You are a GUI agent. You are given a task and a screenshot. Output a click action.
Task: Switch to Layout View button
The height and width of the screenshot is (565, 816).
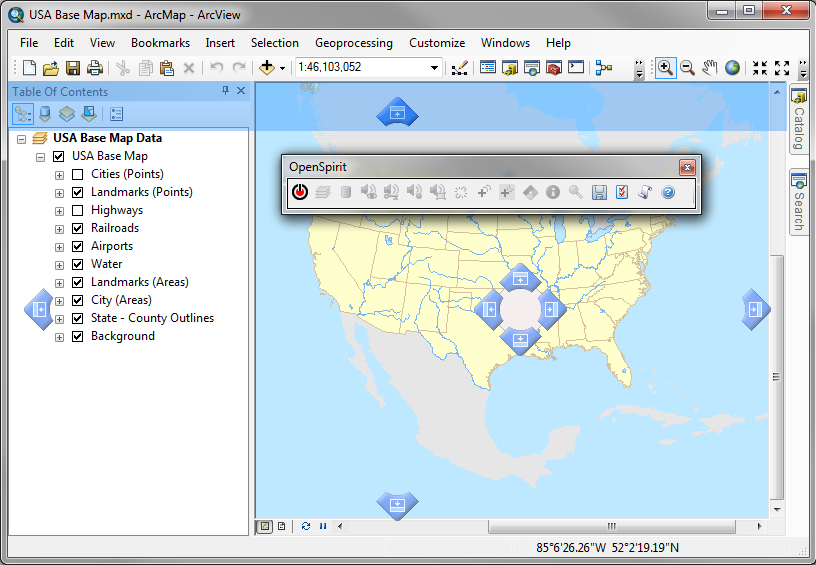[282, 527]
